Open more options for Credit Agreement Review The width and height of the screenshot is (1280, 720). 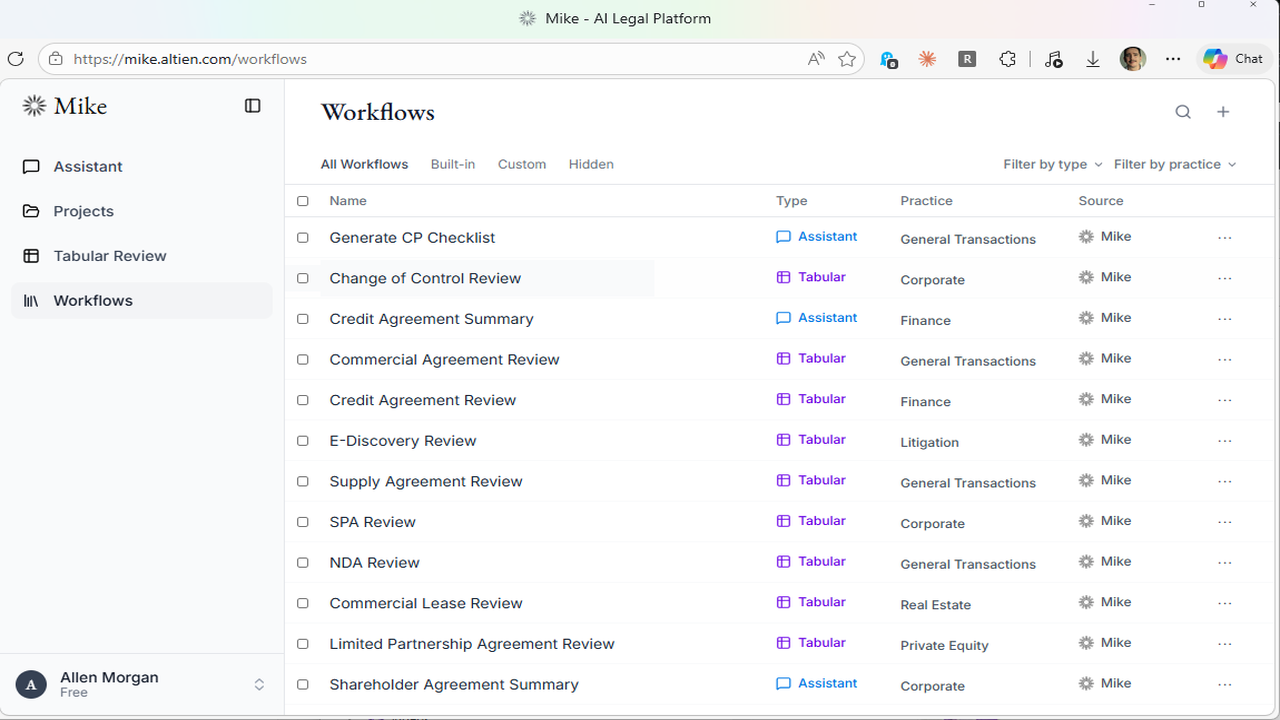click(1225, 400)
